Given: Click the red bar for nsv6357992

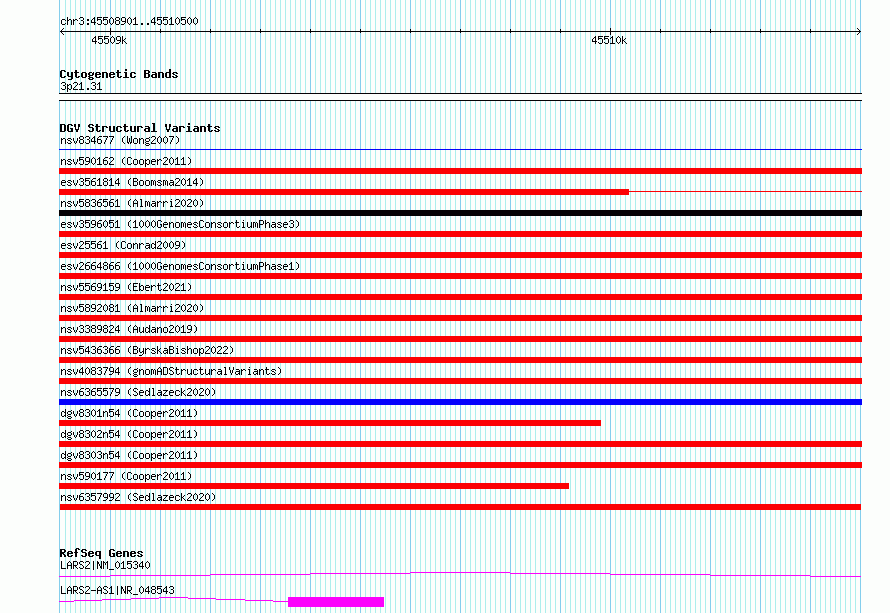Looking at the screenshot, I should (460, 507).
